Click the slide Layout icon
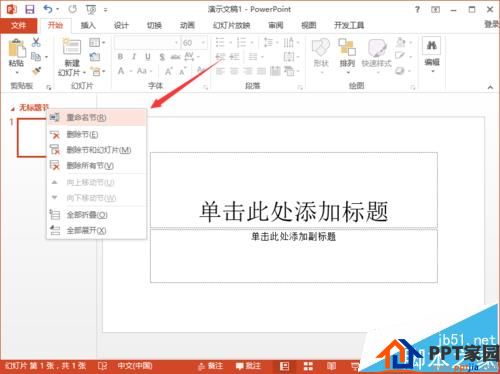 point(95,42)
